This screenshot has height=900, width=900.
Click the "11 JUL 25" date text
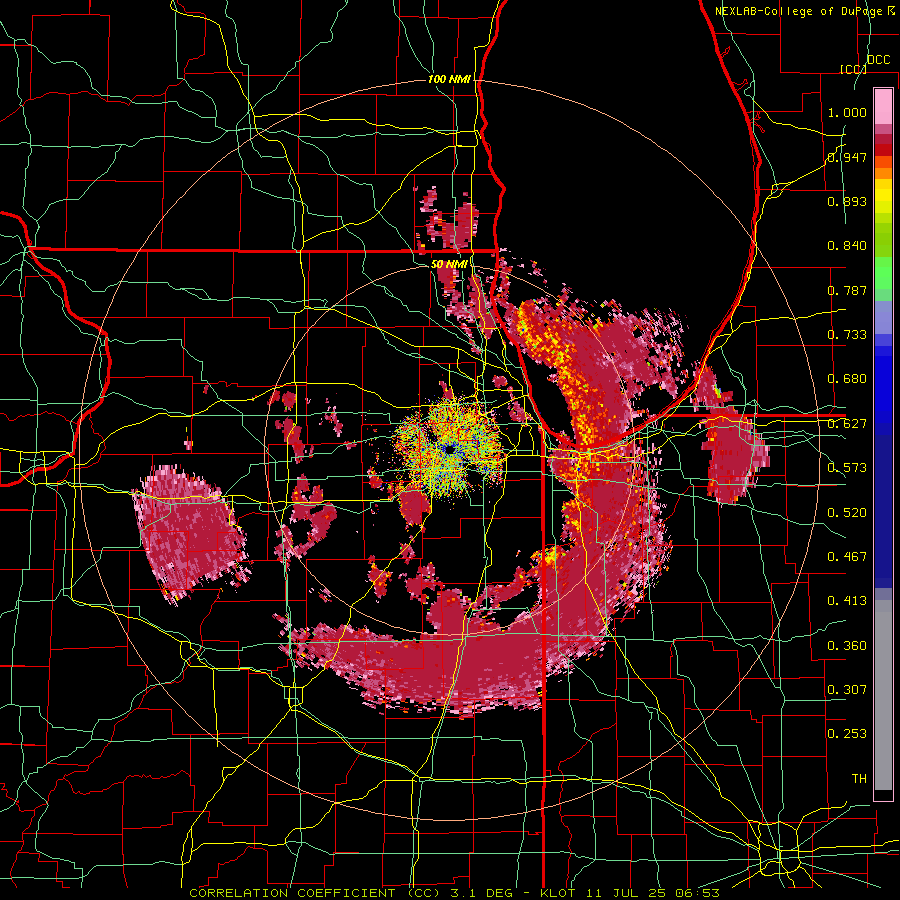coord(625,893)
